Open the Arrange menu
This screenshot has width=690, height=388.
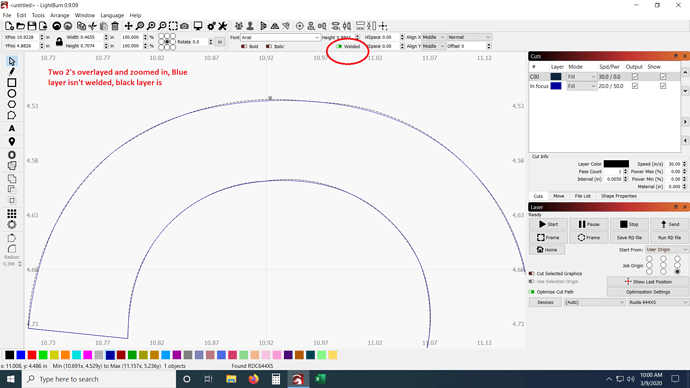point(59,15)
